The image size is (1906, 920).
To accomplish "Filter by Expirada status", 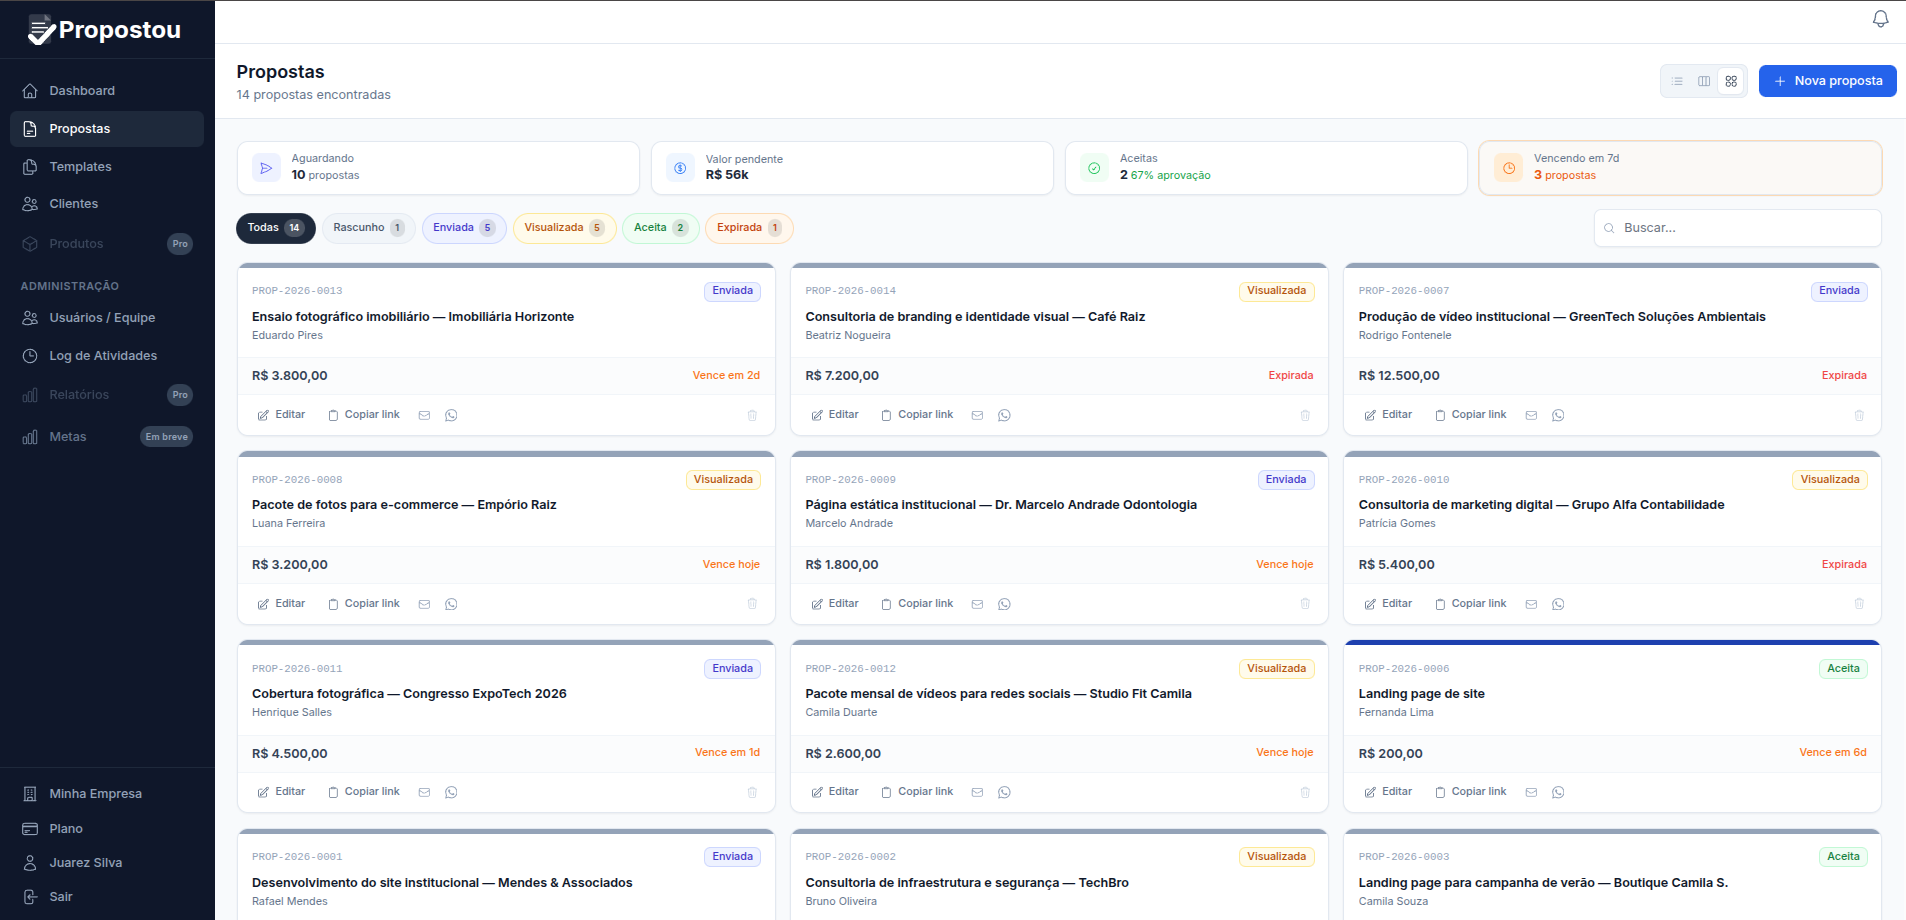I will (x=749, y=228).
